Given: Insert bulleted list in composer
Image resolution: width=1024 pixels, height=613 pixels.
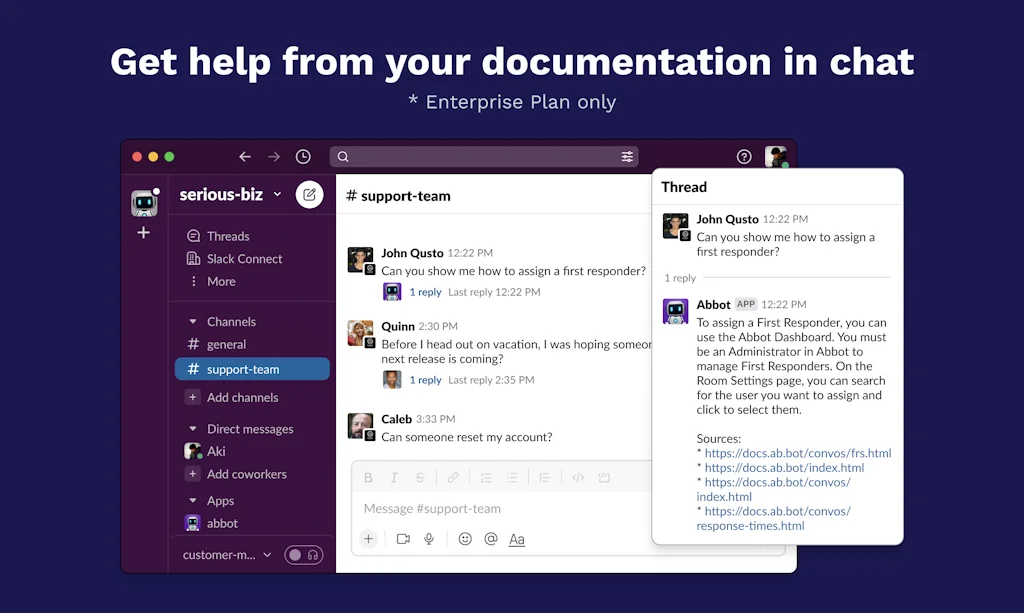Looking at the screenshot, I should click(x=512, y=478).
